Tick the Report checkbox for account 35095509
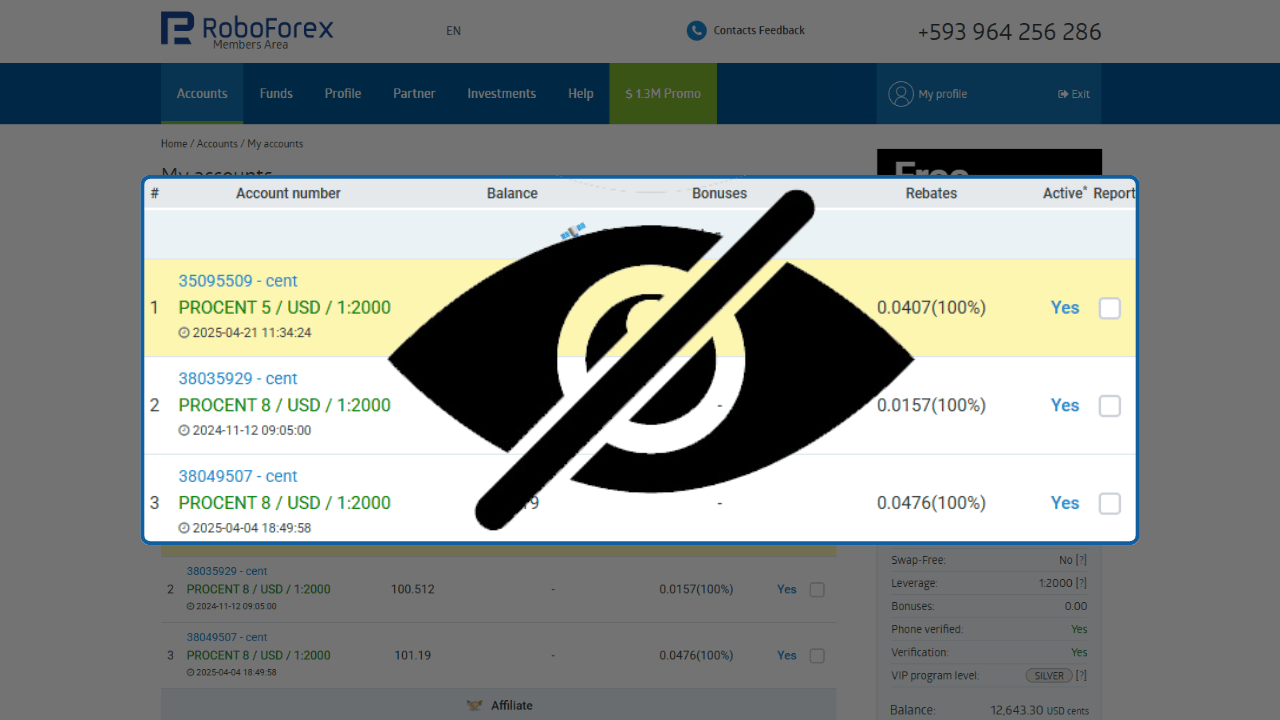The height and width of the screenshot is (720, 1280). tap(1109, 308)
